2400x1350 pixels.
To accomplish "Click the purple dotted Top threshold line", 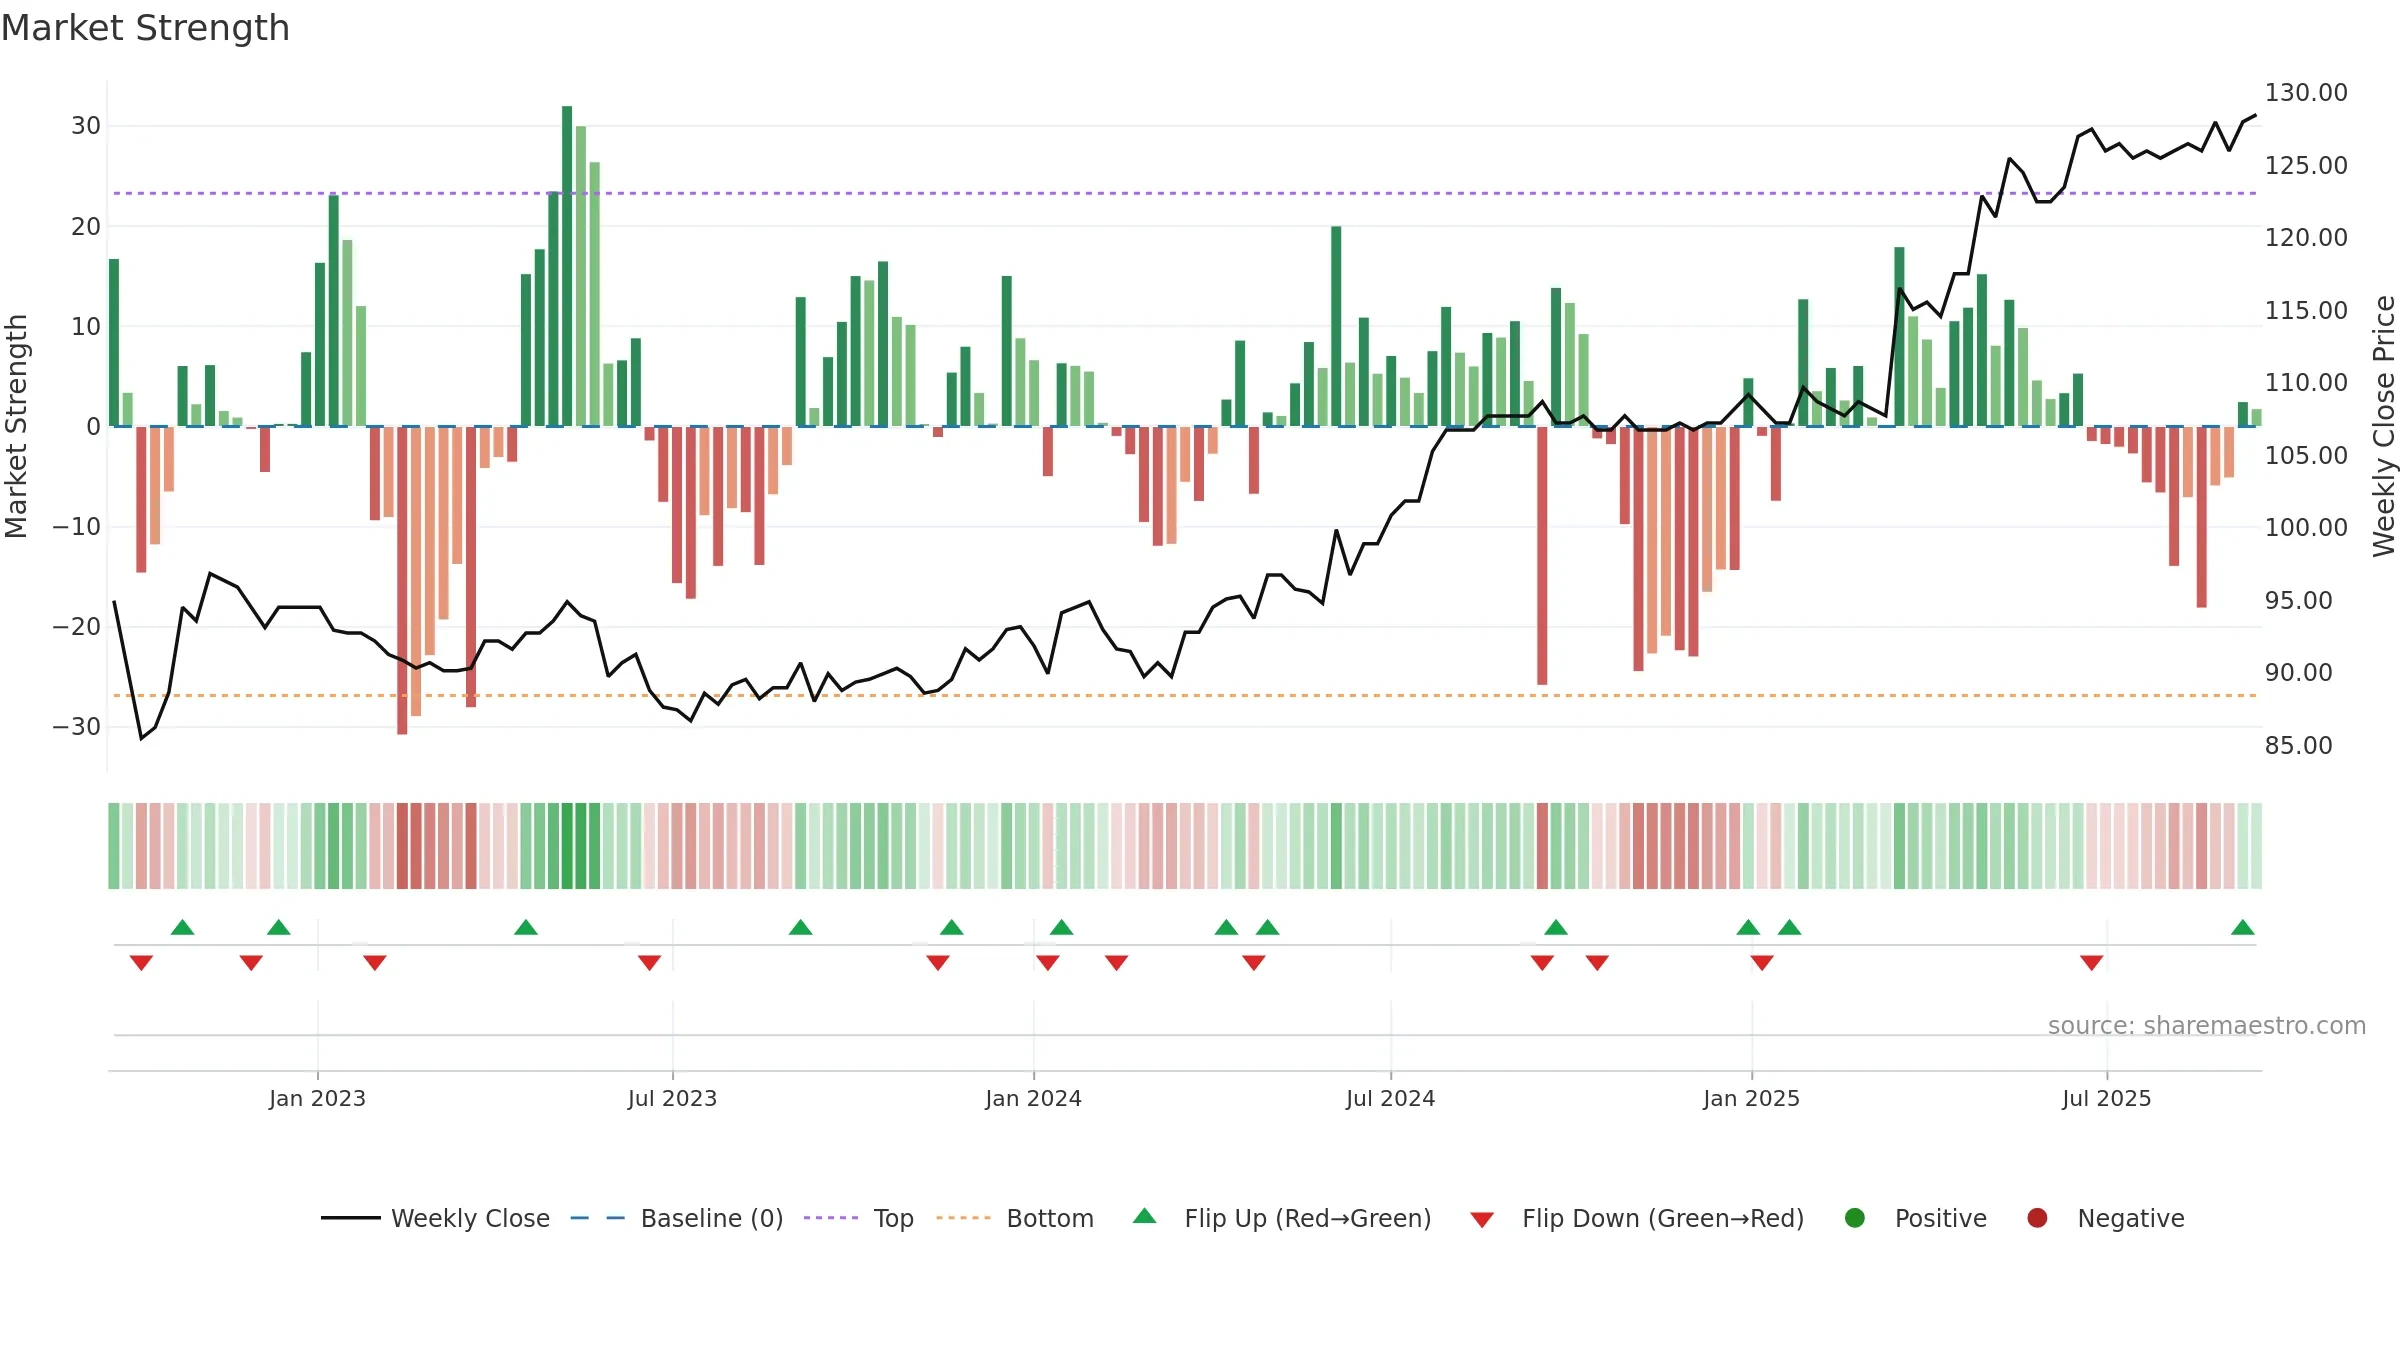I will (1185, 193).
